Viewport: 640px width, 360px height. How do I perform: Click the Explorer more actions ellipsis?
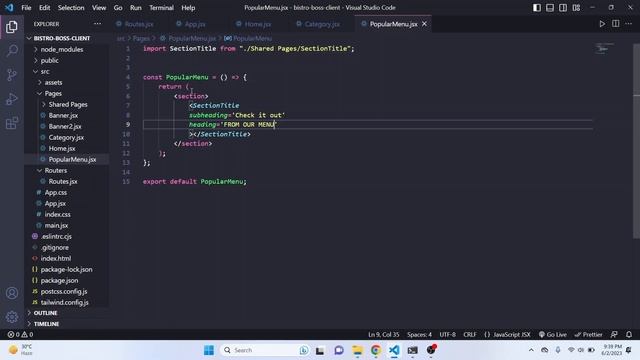tap(97, 24)
